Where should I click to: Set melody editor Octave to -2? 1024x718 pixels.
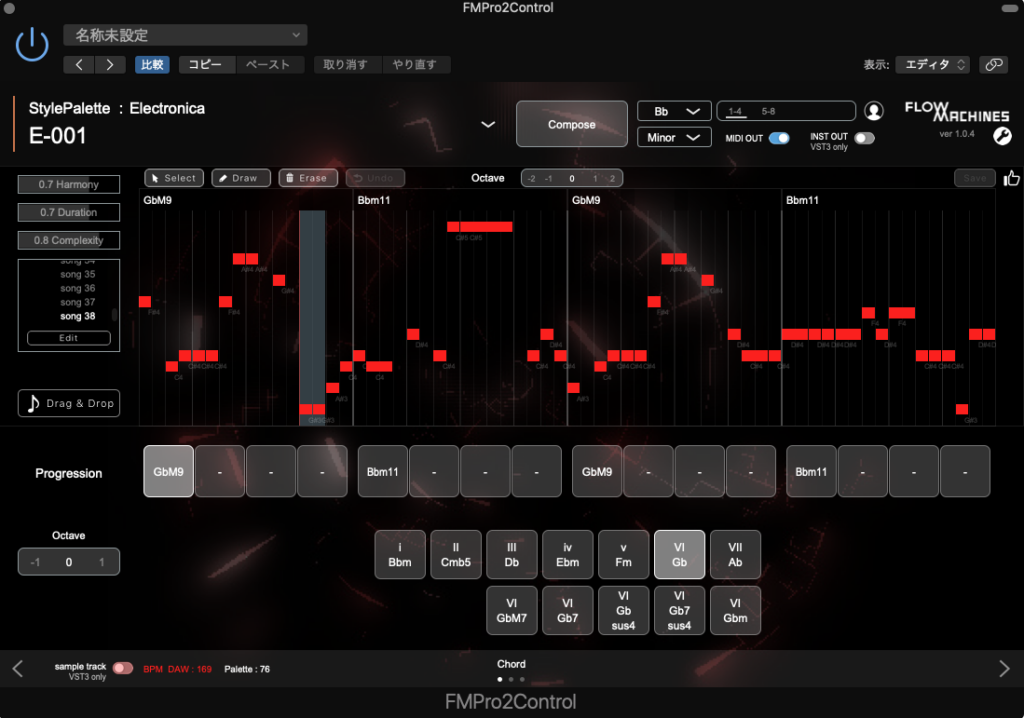pyautogui.click(x=532, y=178)
